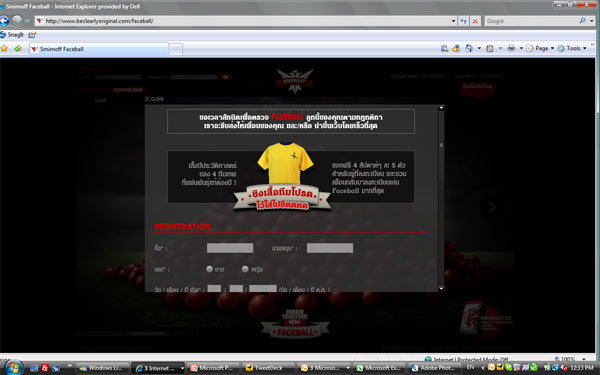Click the Home icon in command bar
The width and height of the screenshot is (600, 375).
[468, 48]
